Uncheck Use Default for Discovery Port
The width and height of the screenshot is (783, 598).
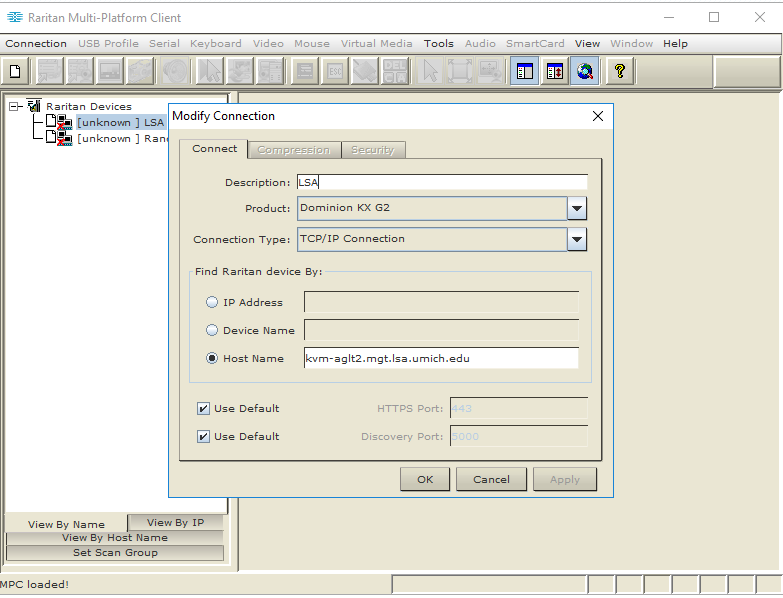[203, 436]
